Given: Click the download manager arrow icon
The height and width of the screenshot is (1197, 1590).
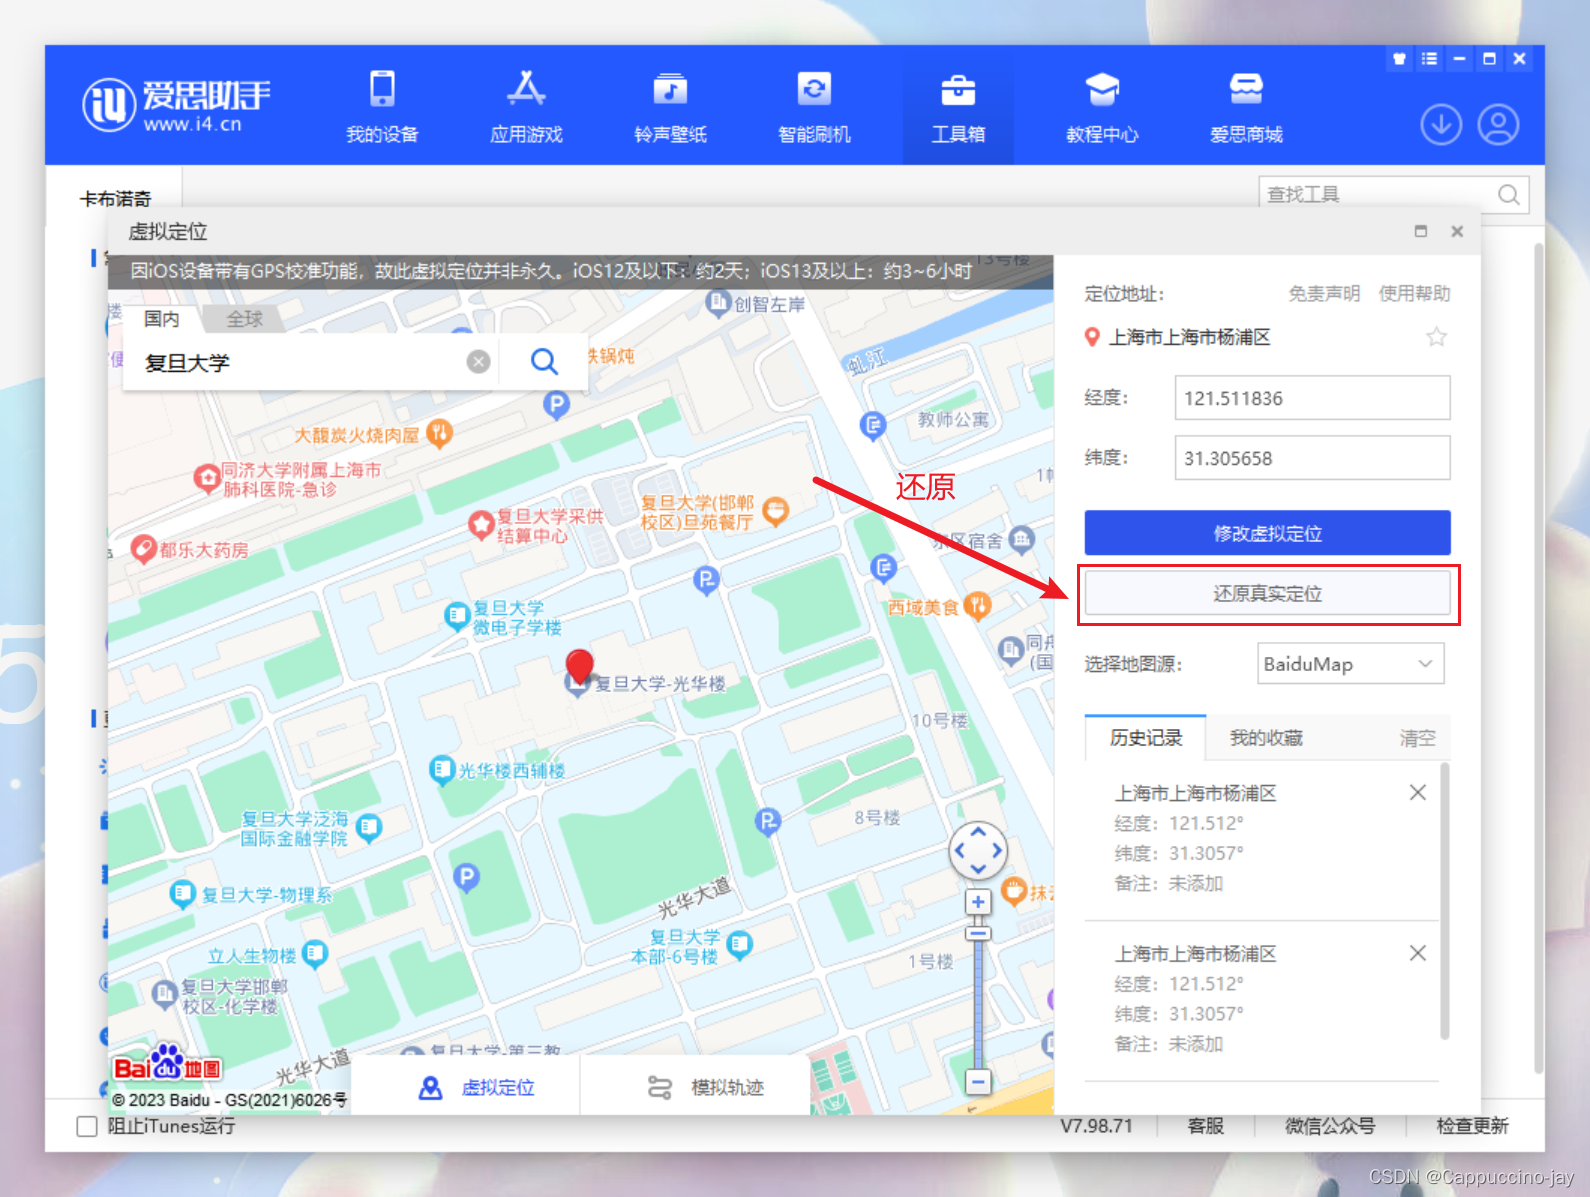Looking at the screenshot, I should pyautogui.click(x=1441, y=125).
